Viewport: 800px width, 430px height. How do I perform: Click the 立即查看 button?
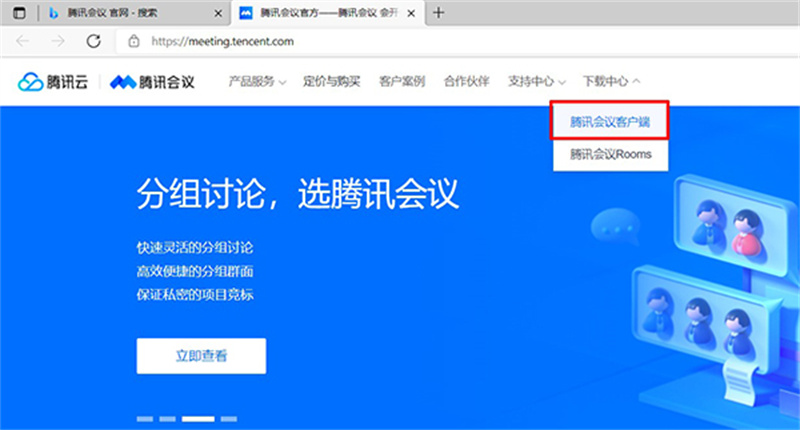click(201, 355)
